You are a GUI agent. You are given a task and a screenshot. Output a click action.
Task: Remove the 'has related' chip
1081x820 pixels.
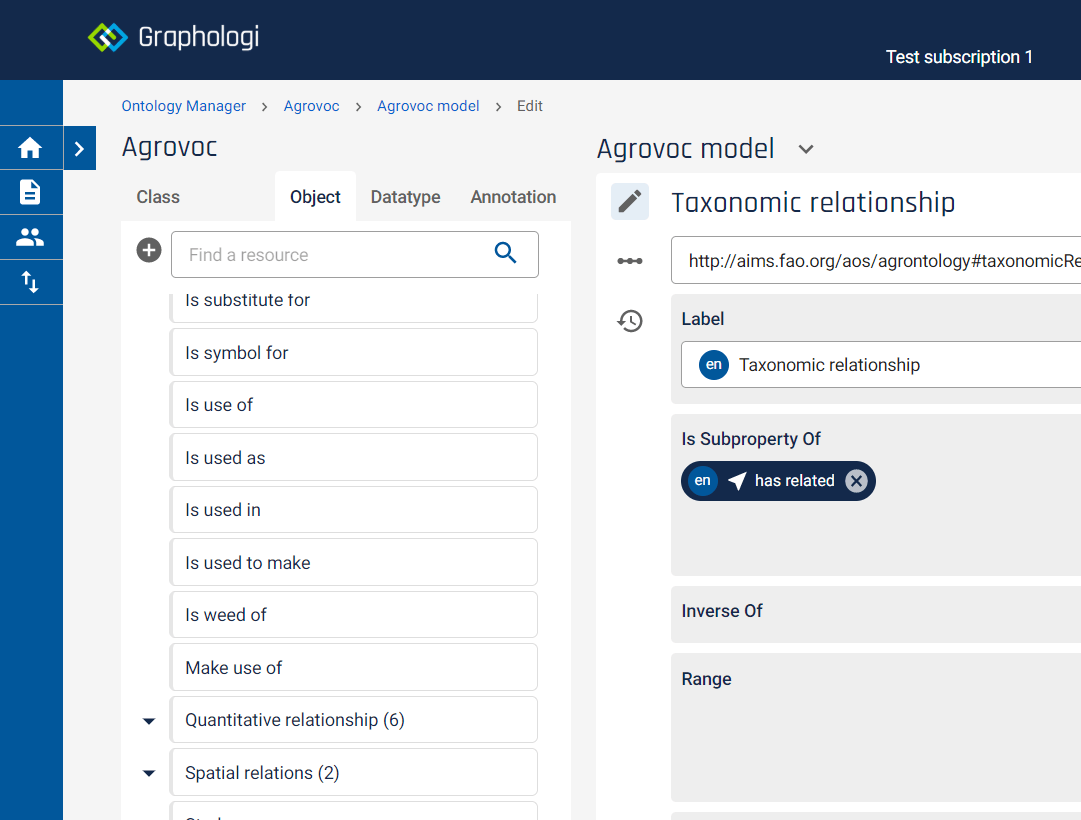pos(856,481)
